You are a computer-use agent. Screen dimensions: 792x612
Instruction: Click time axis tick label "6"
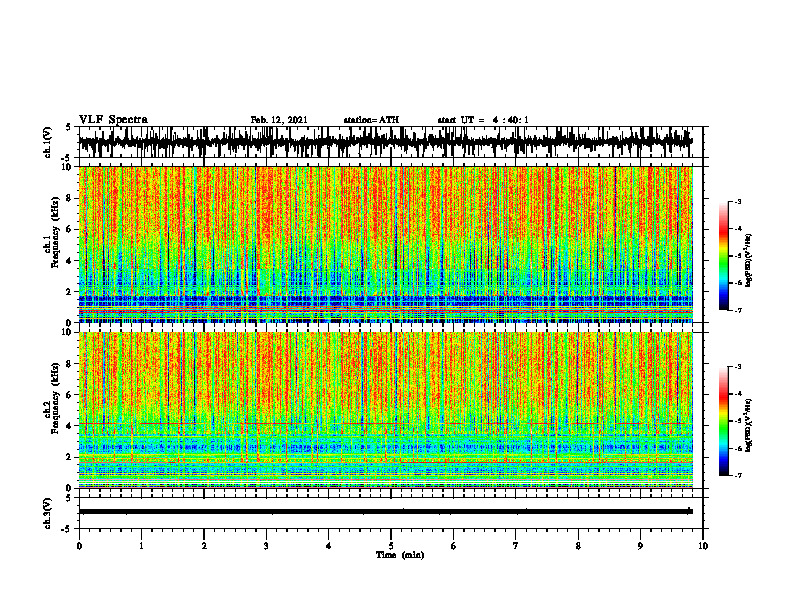[x=454, y=546]
